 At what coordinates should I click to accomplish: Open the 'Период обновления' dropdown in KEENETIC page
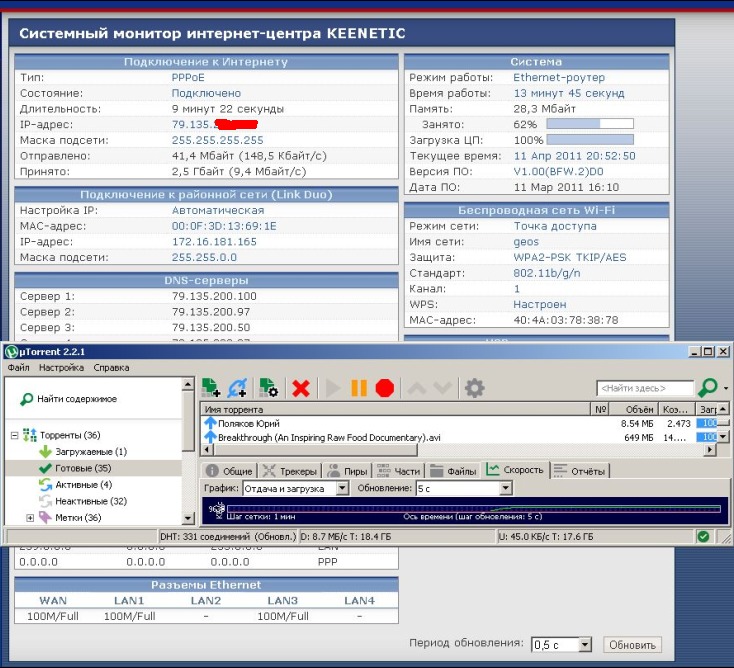(x=561, y=645)
